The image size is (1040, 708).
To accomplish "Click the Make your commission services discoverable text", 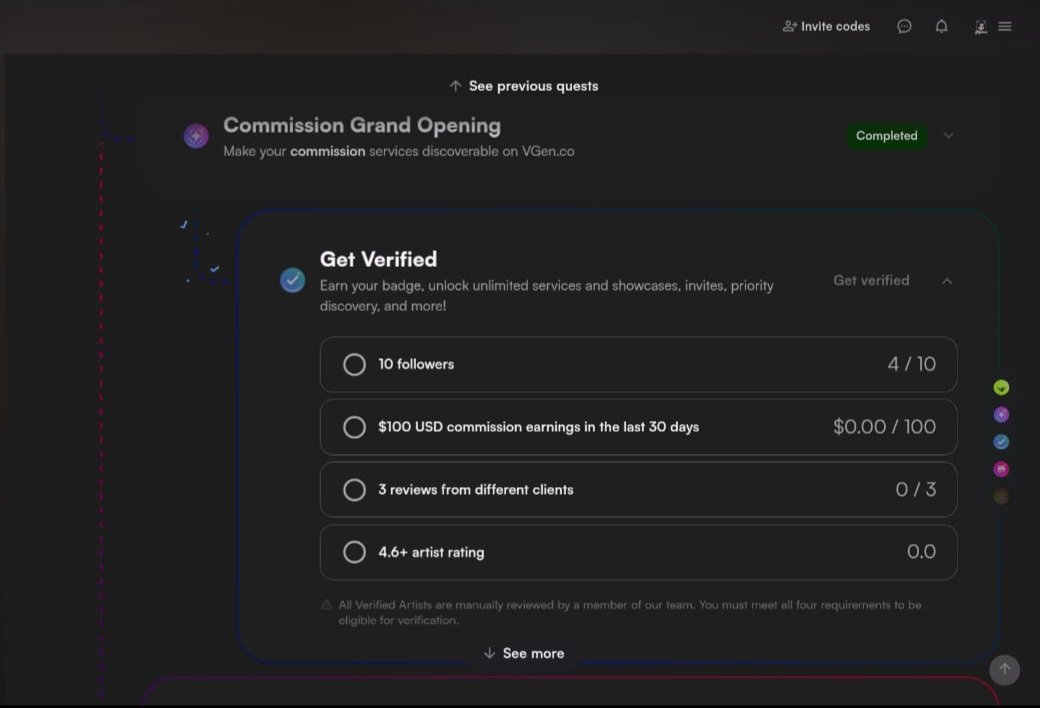I will coord(399,151).
